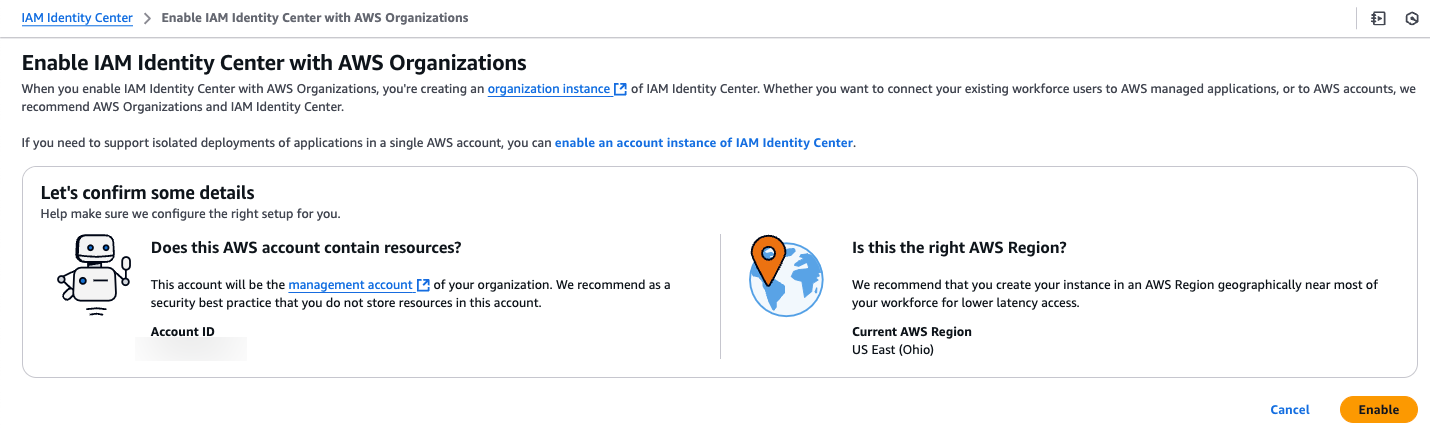
Task: Click the orange Enable button
Action: pyautogui.click(x=1378, y=410)
